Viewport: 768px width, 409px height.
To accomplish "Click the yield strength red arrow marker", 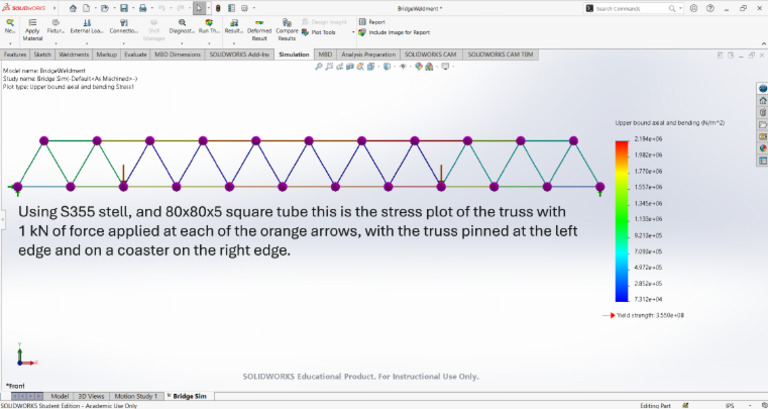I will click(x=609, y=315).
